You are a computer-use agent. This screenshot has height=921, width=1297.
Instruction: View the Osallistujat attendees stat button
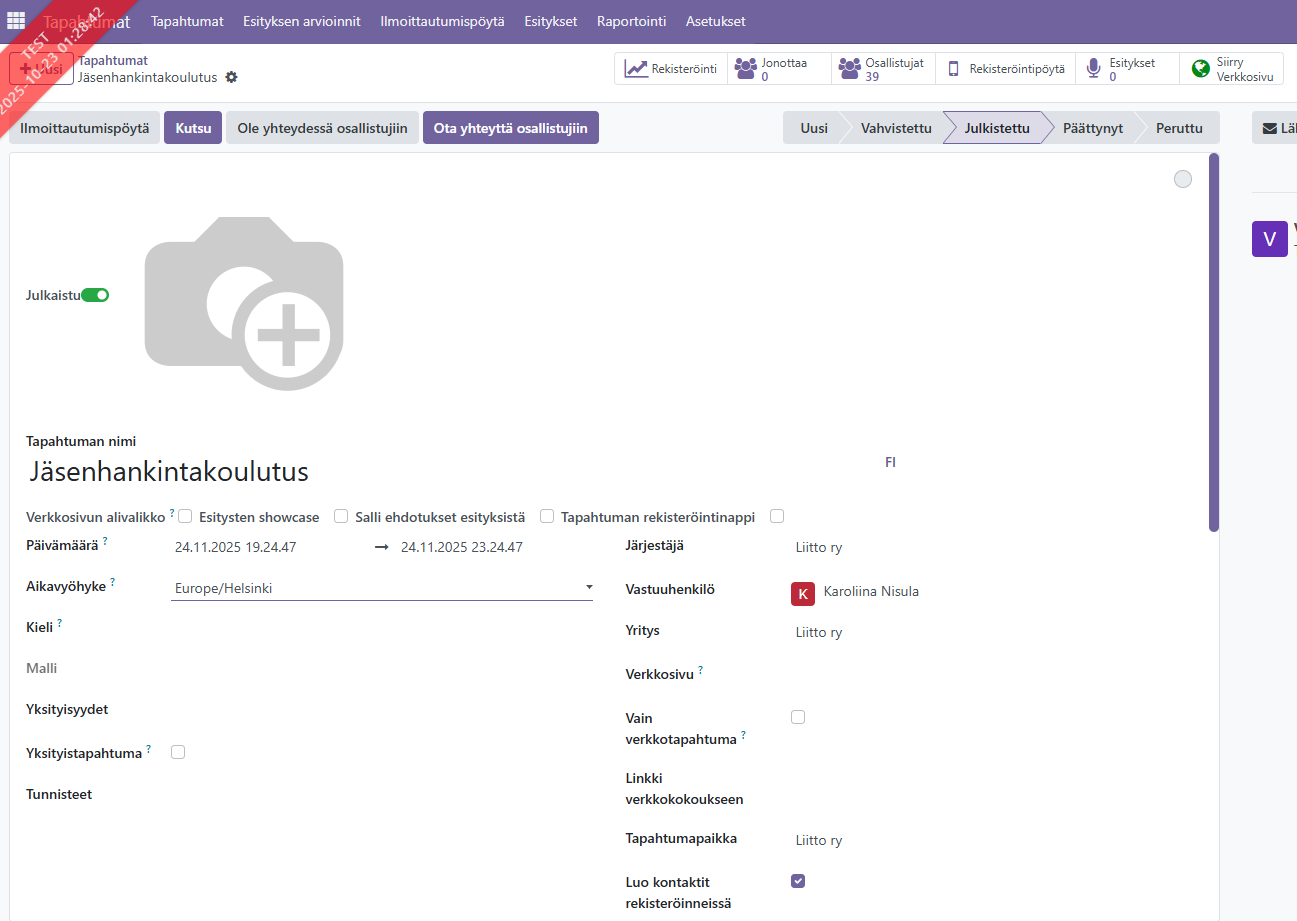tap(885, 69)
